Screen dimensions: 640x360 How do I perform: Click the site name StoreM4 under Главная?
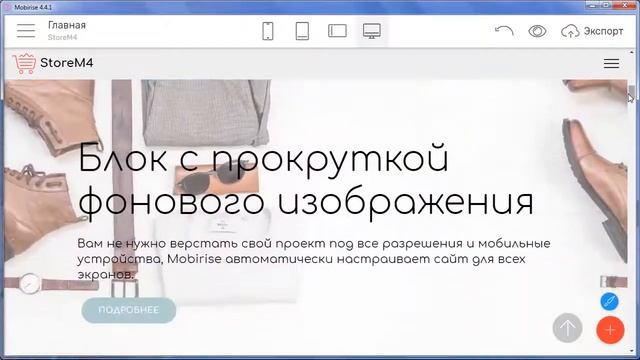(62, 37)
